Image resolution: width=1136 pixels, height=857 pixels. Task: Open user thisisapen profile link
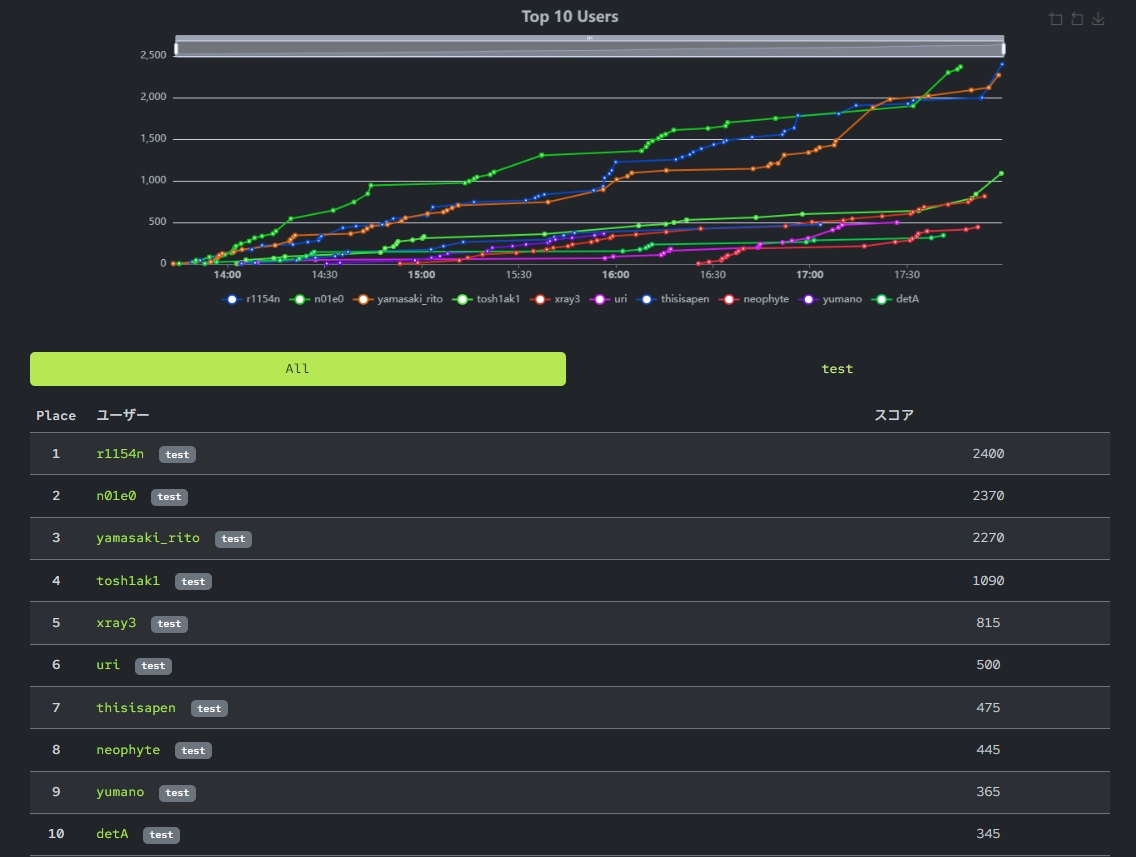pyautogui.click(x=136, y=707)
